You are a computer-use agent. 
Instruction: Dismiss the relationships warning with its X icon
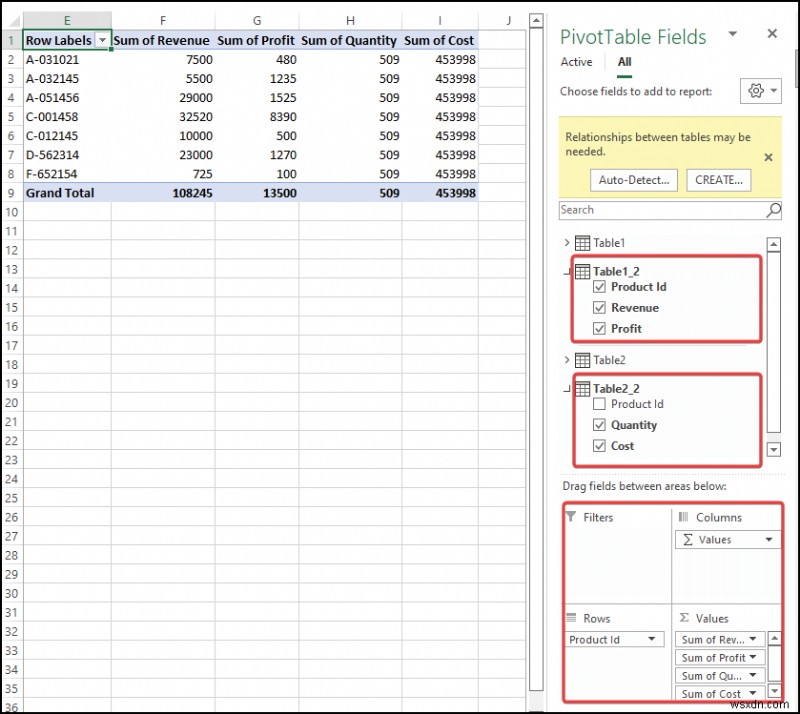pyautogui.click(x=768, y=157)
